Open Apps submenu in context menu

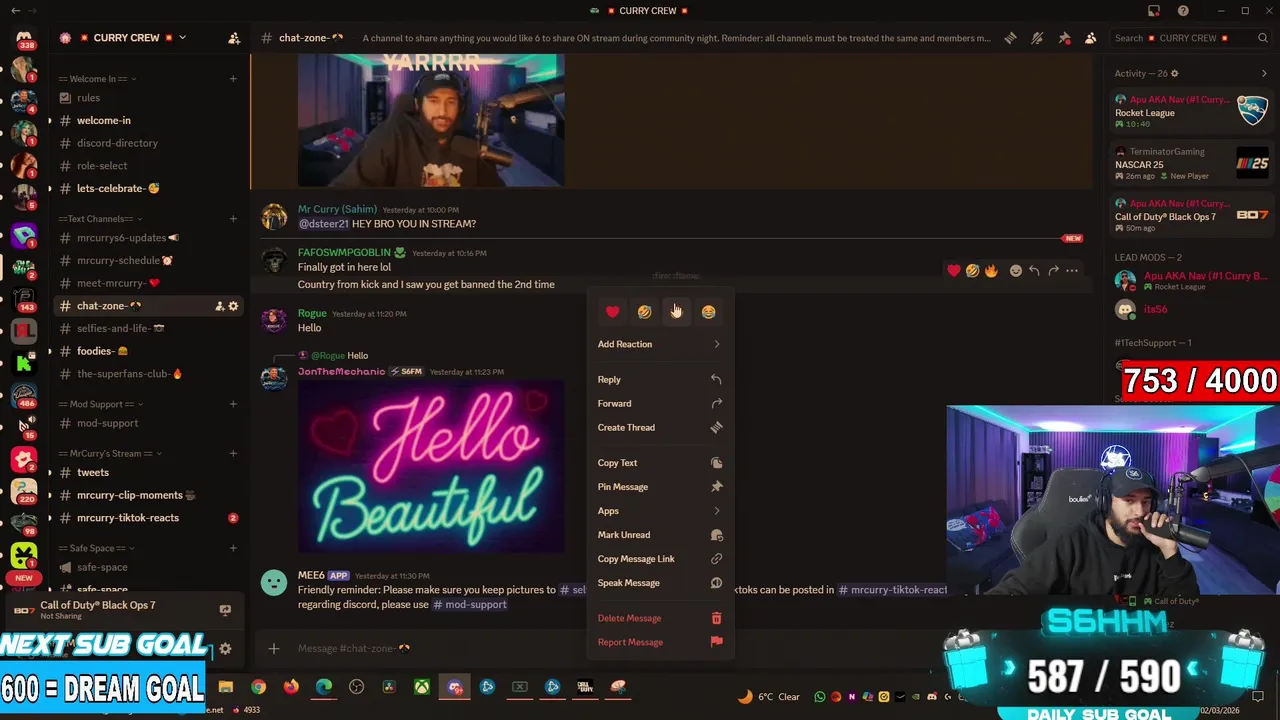coord(660,511)
